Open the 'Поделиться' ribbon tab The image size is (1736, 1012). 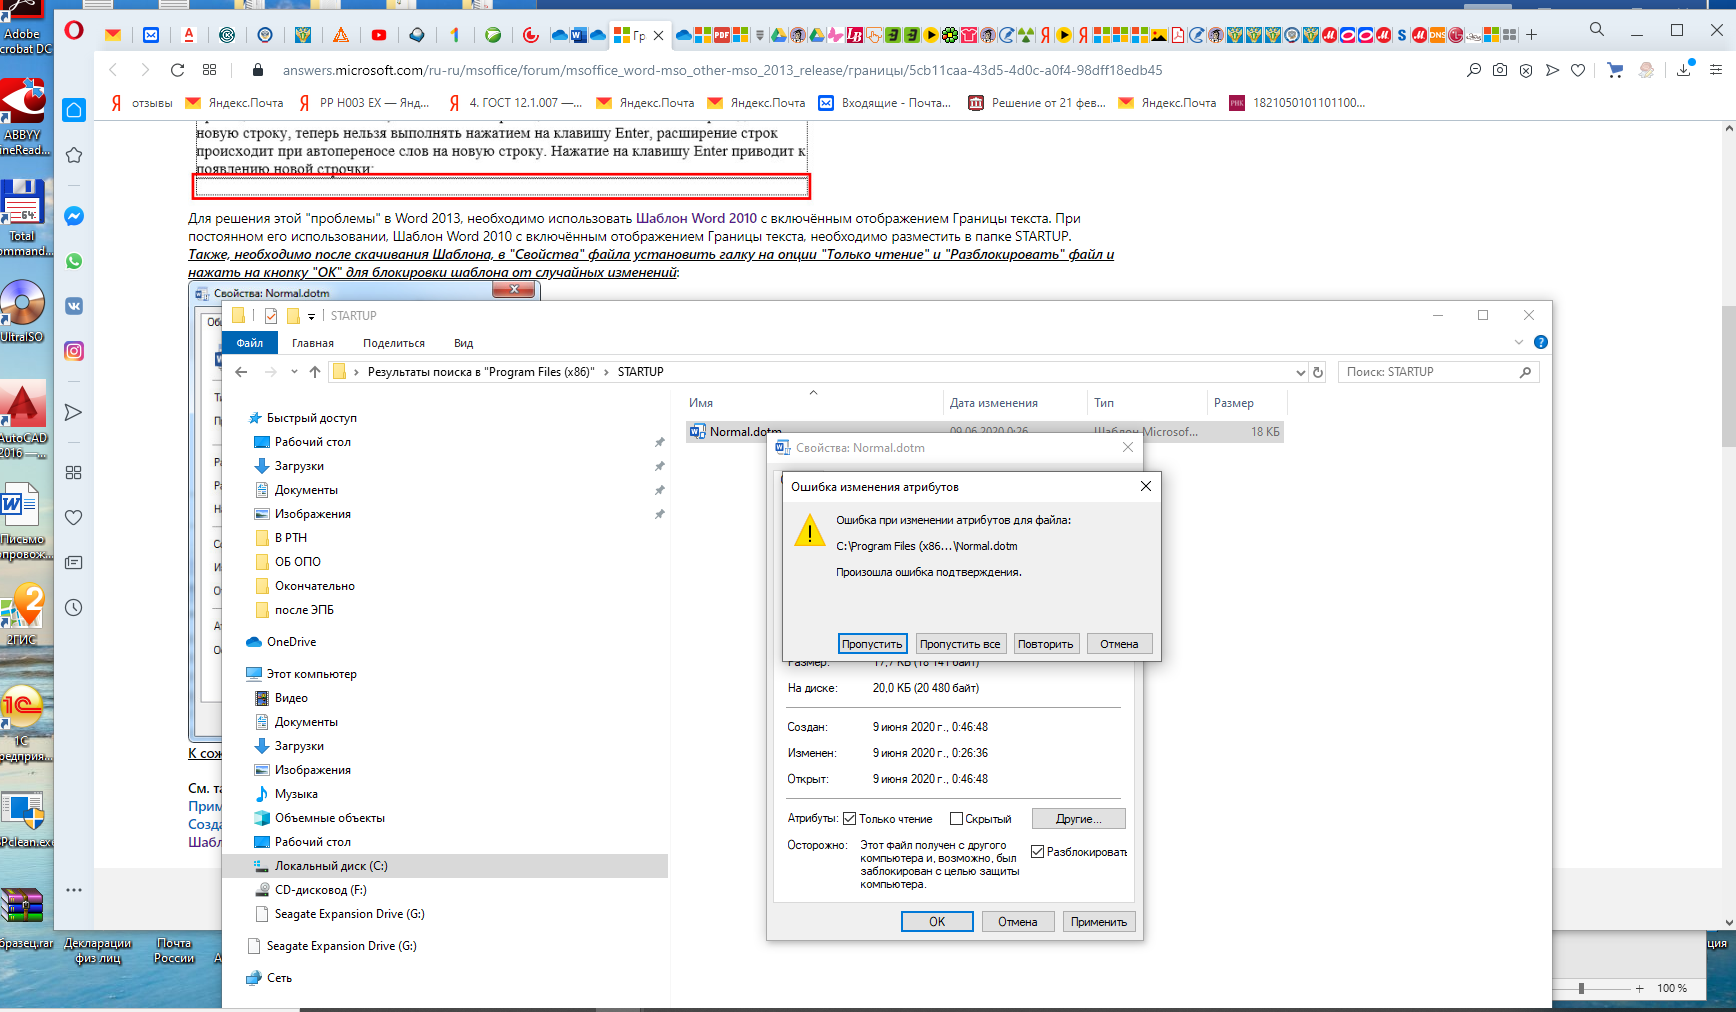(394, 343)
